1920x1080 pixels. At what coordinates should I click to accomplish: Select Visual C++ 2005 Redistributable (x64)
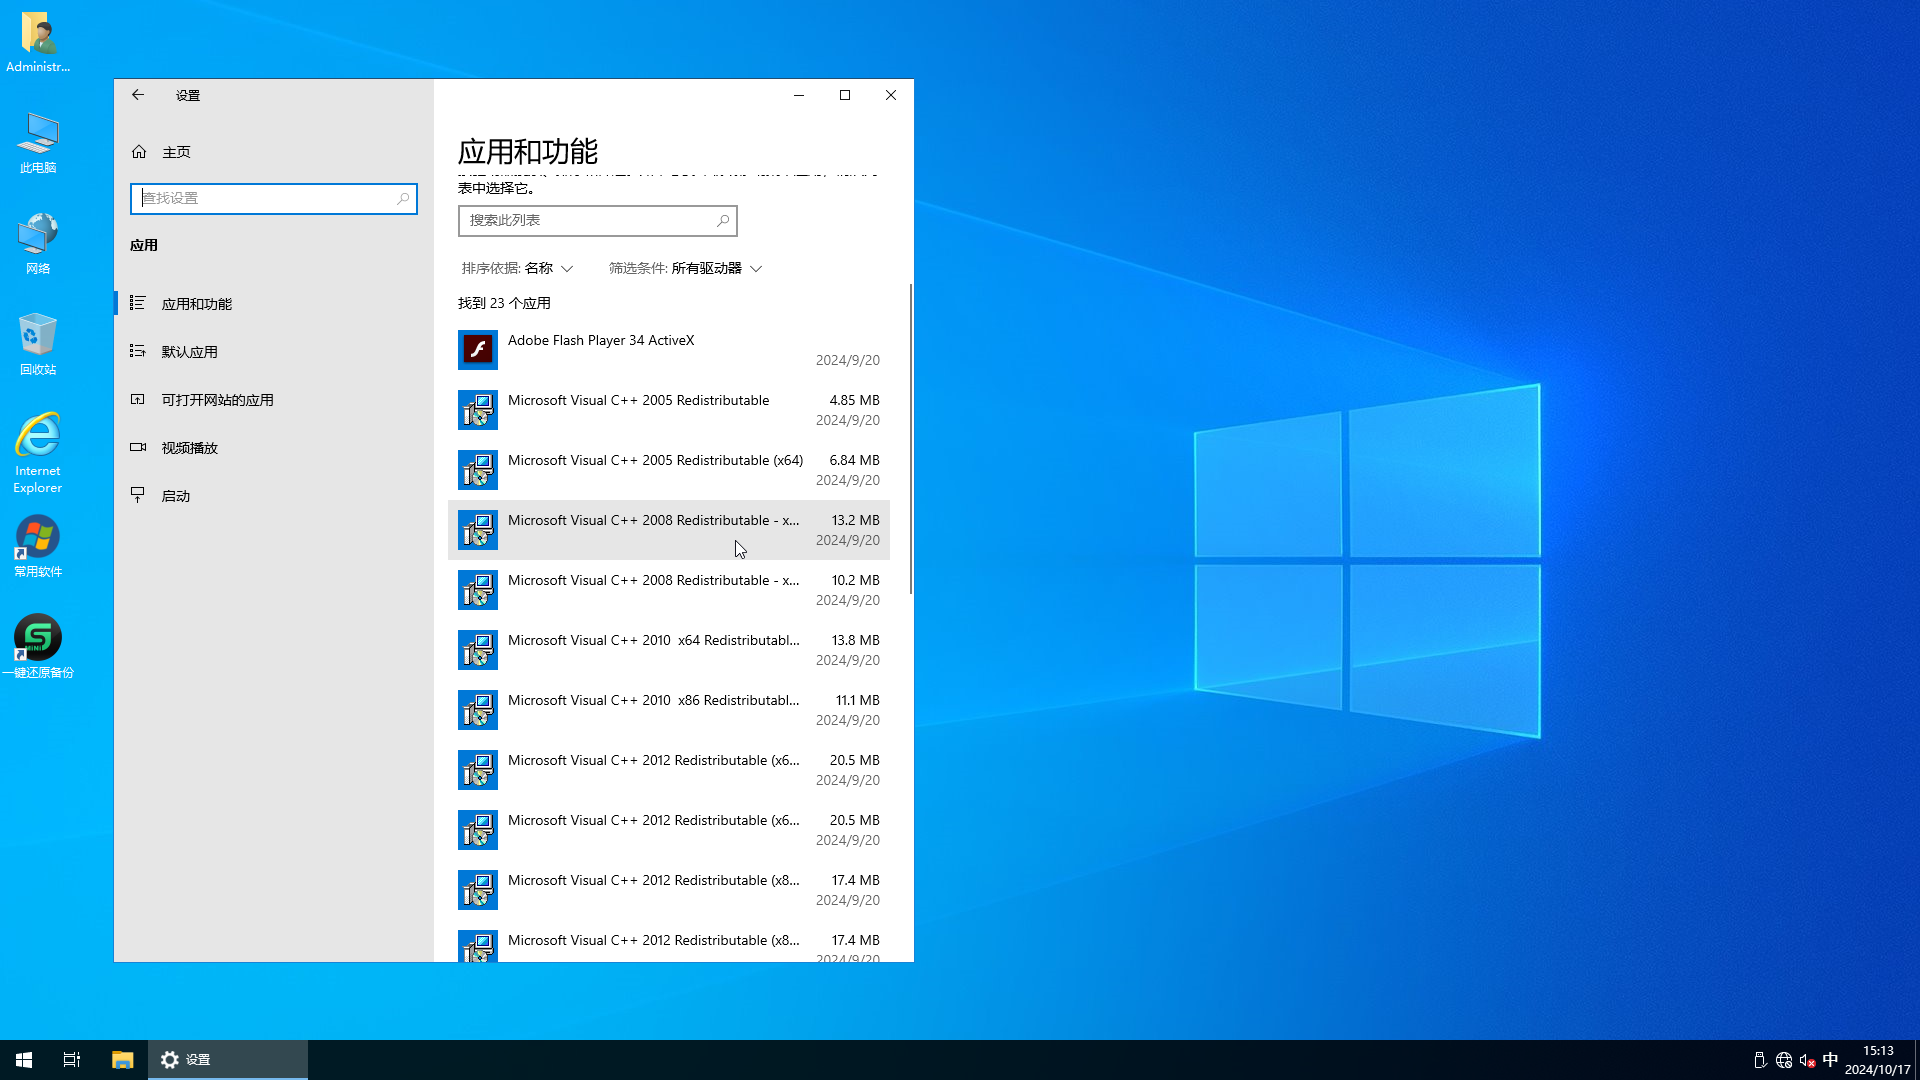click(x=669, y=470)
